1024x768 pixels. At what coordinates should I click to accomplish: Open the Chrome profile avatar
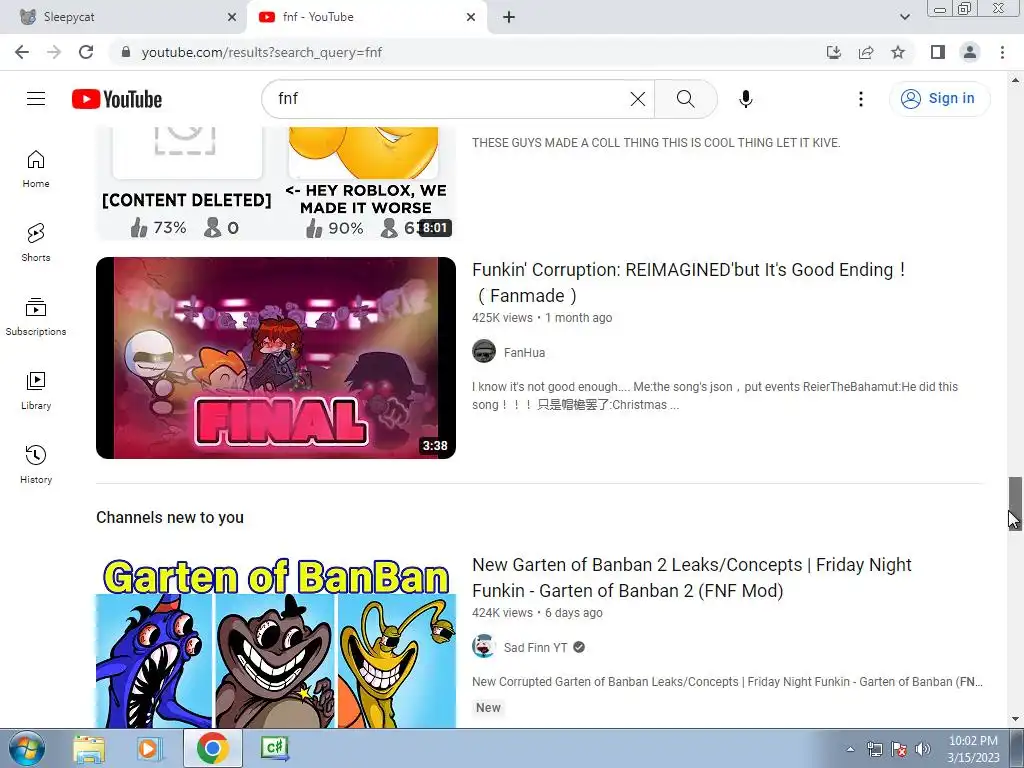[970, 52]
